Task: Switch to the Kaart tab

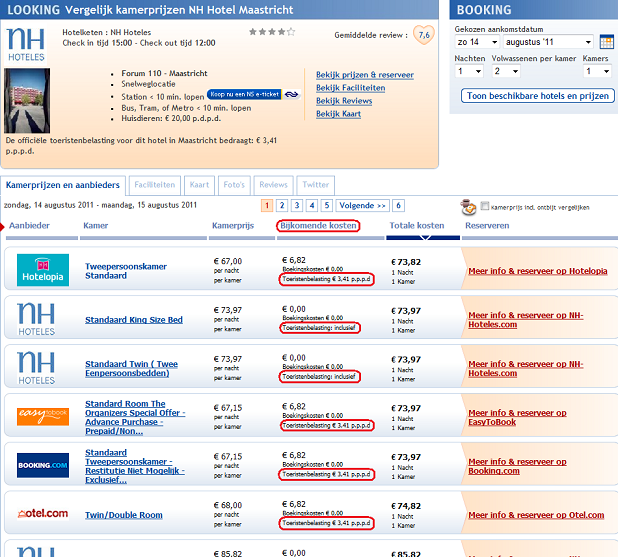Action: coord(199,185)
